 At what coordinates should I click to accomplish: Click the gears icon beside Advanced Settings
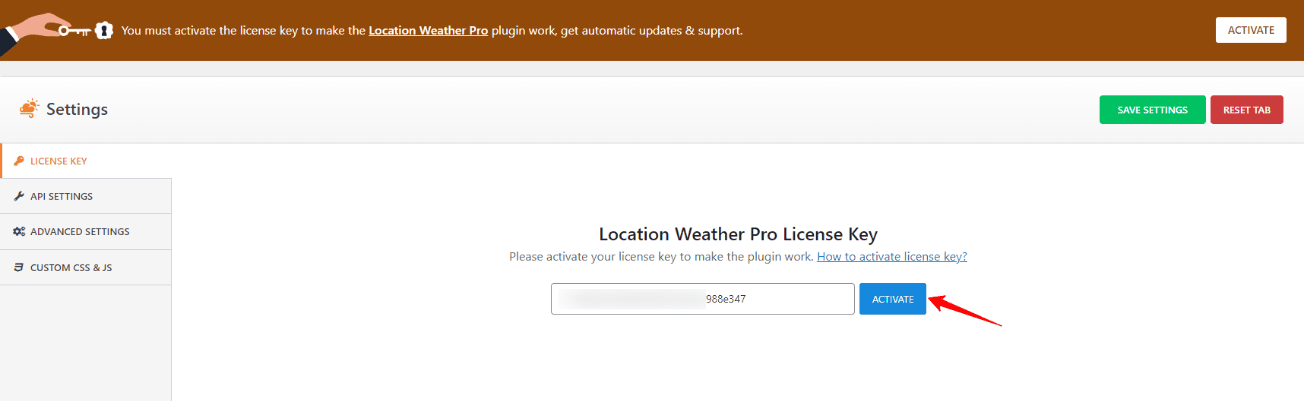point(19,231)
